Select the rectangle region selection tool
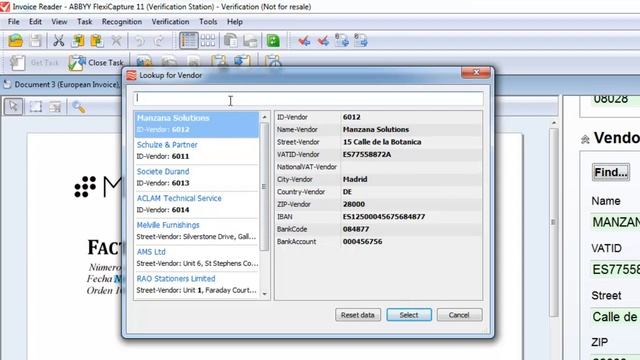Image resolution: width=640 pixels, height=360 pixels. pyautogui.click(x=36, y=107)
